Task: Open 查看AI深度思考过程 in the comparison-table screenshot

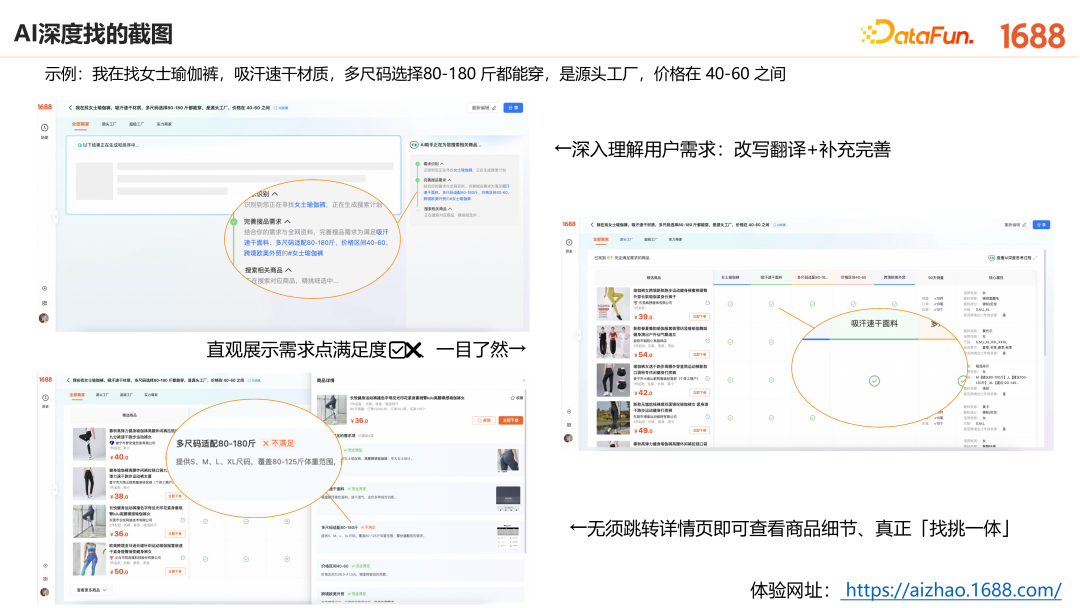Action: (x=1012, y=258)
